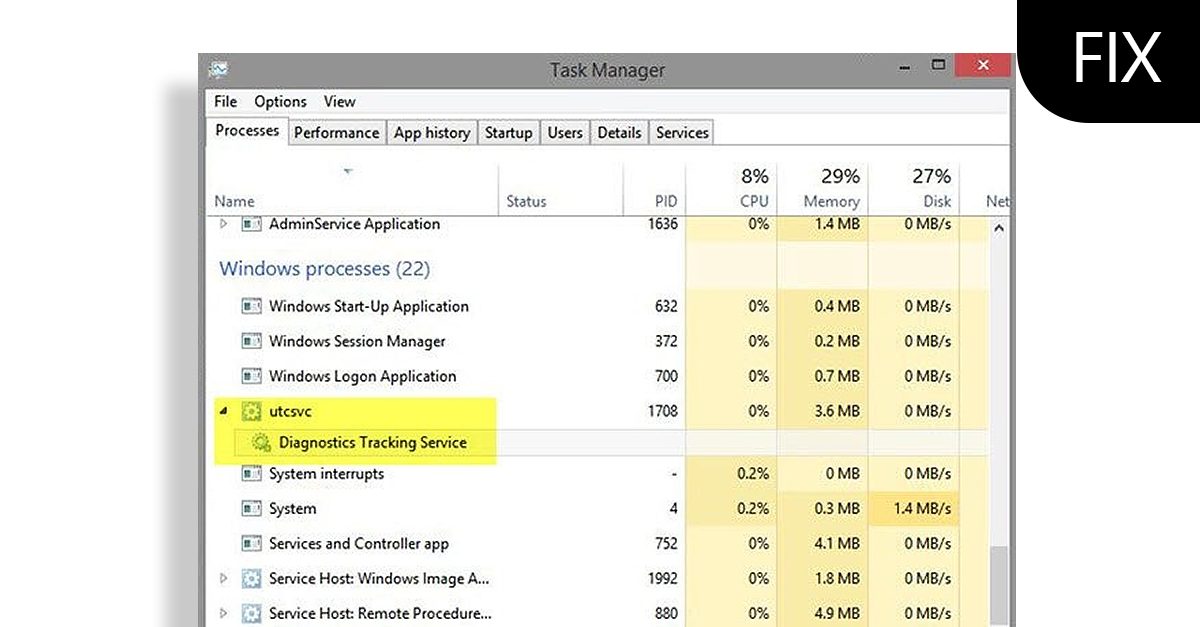Click the System interrupts process icon
The width and height of the screenshot is (1200, 627).
[x=252, y=473]
